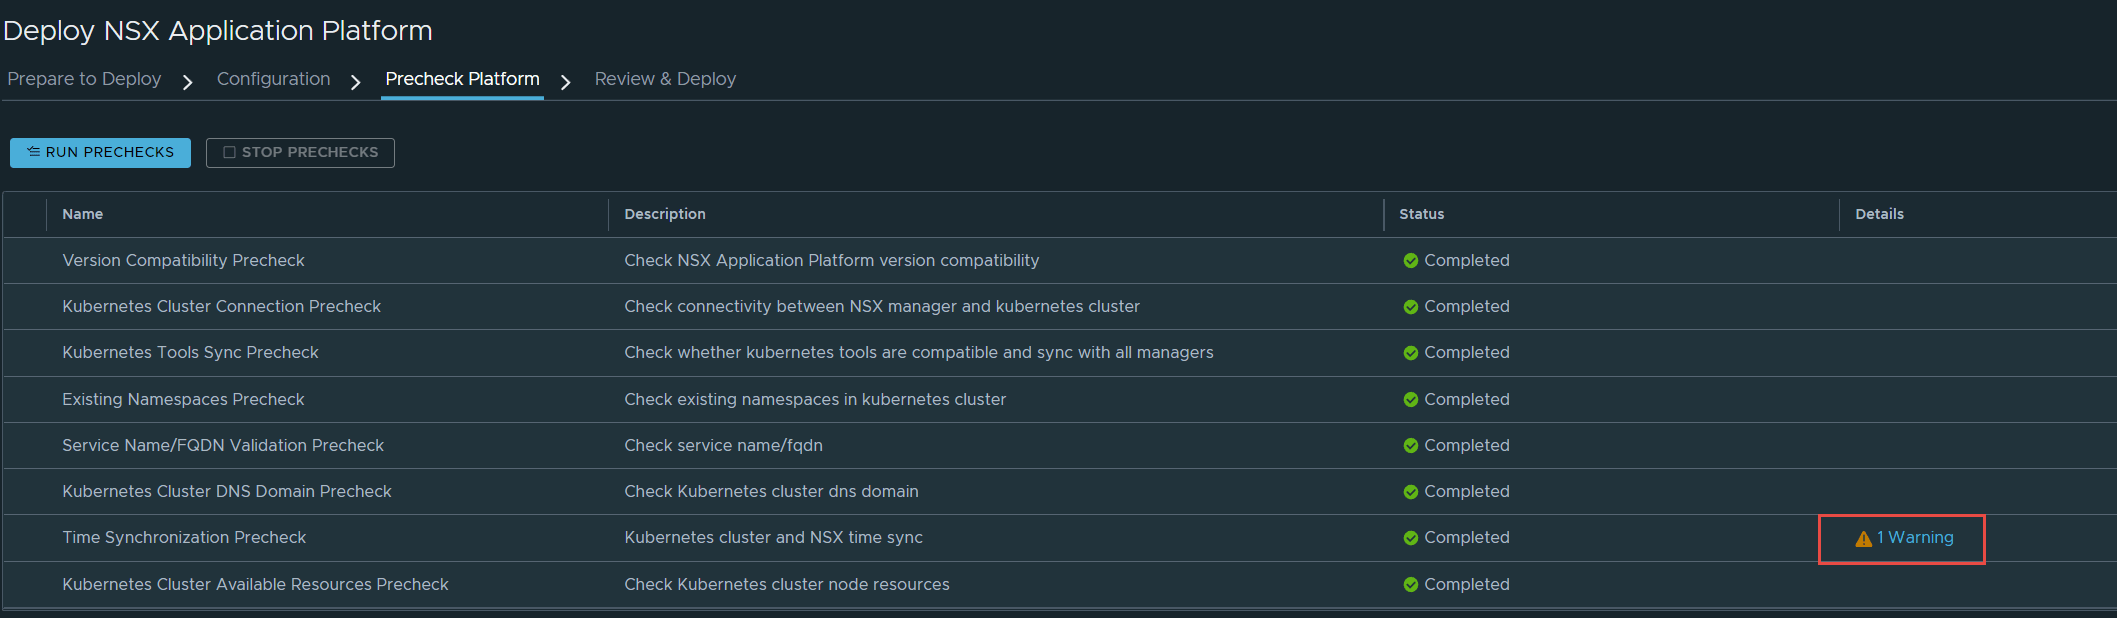Click the Description column header
2117x618 pixels.
(x=665, y=214)
